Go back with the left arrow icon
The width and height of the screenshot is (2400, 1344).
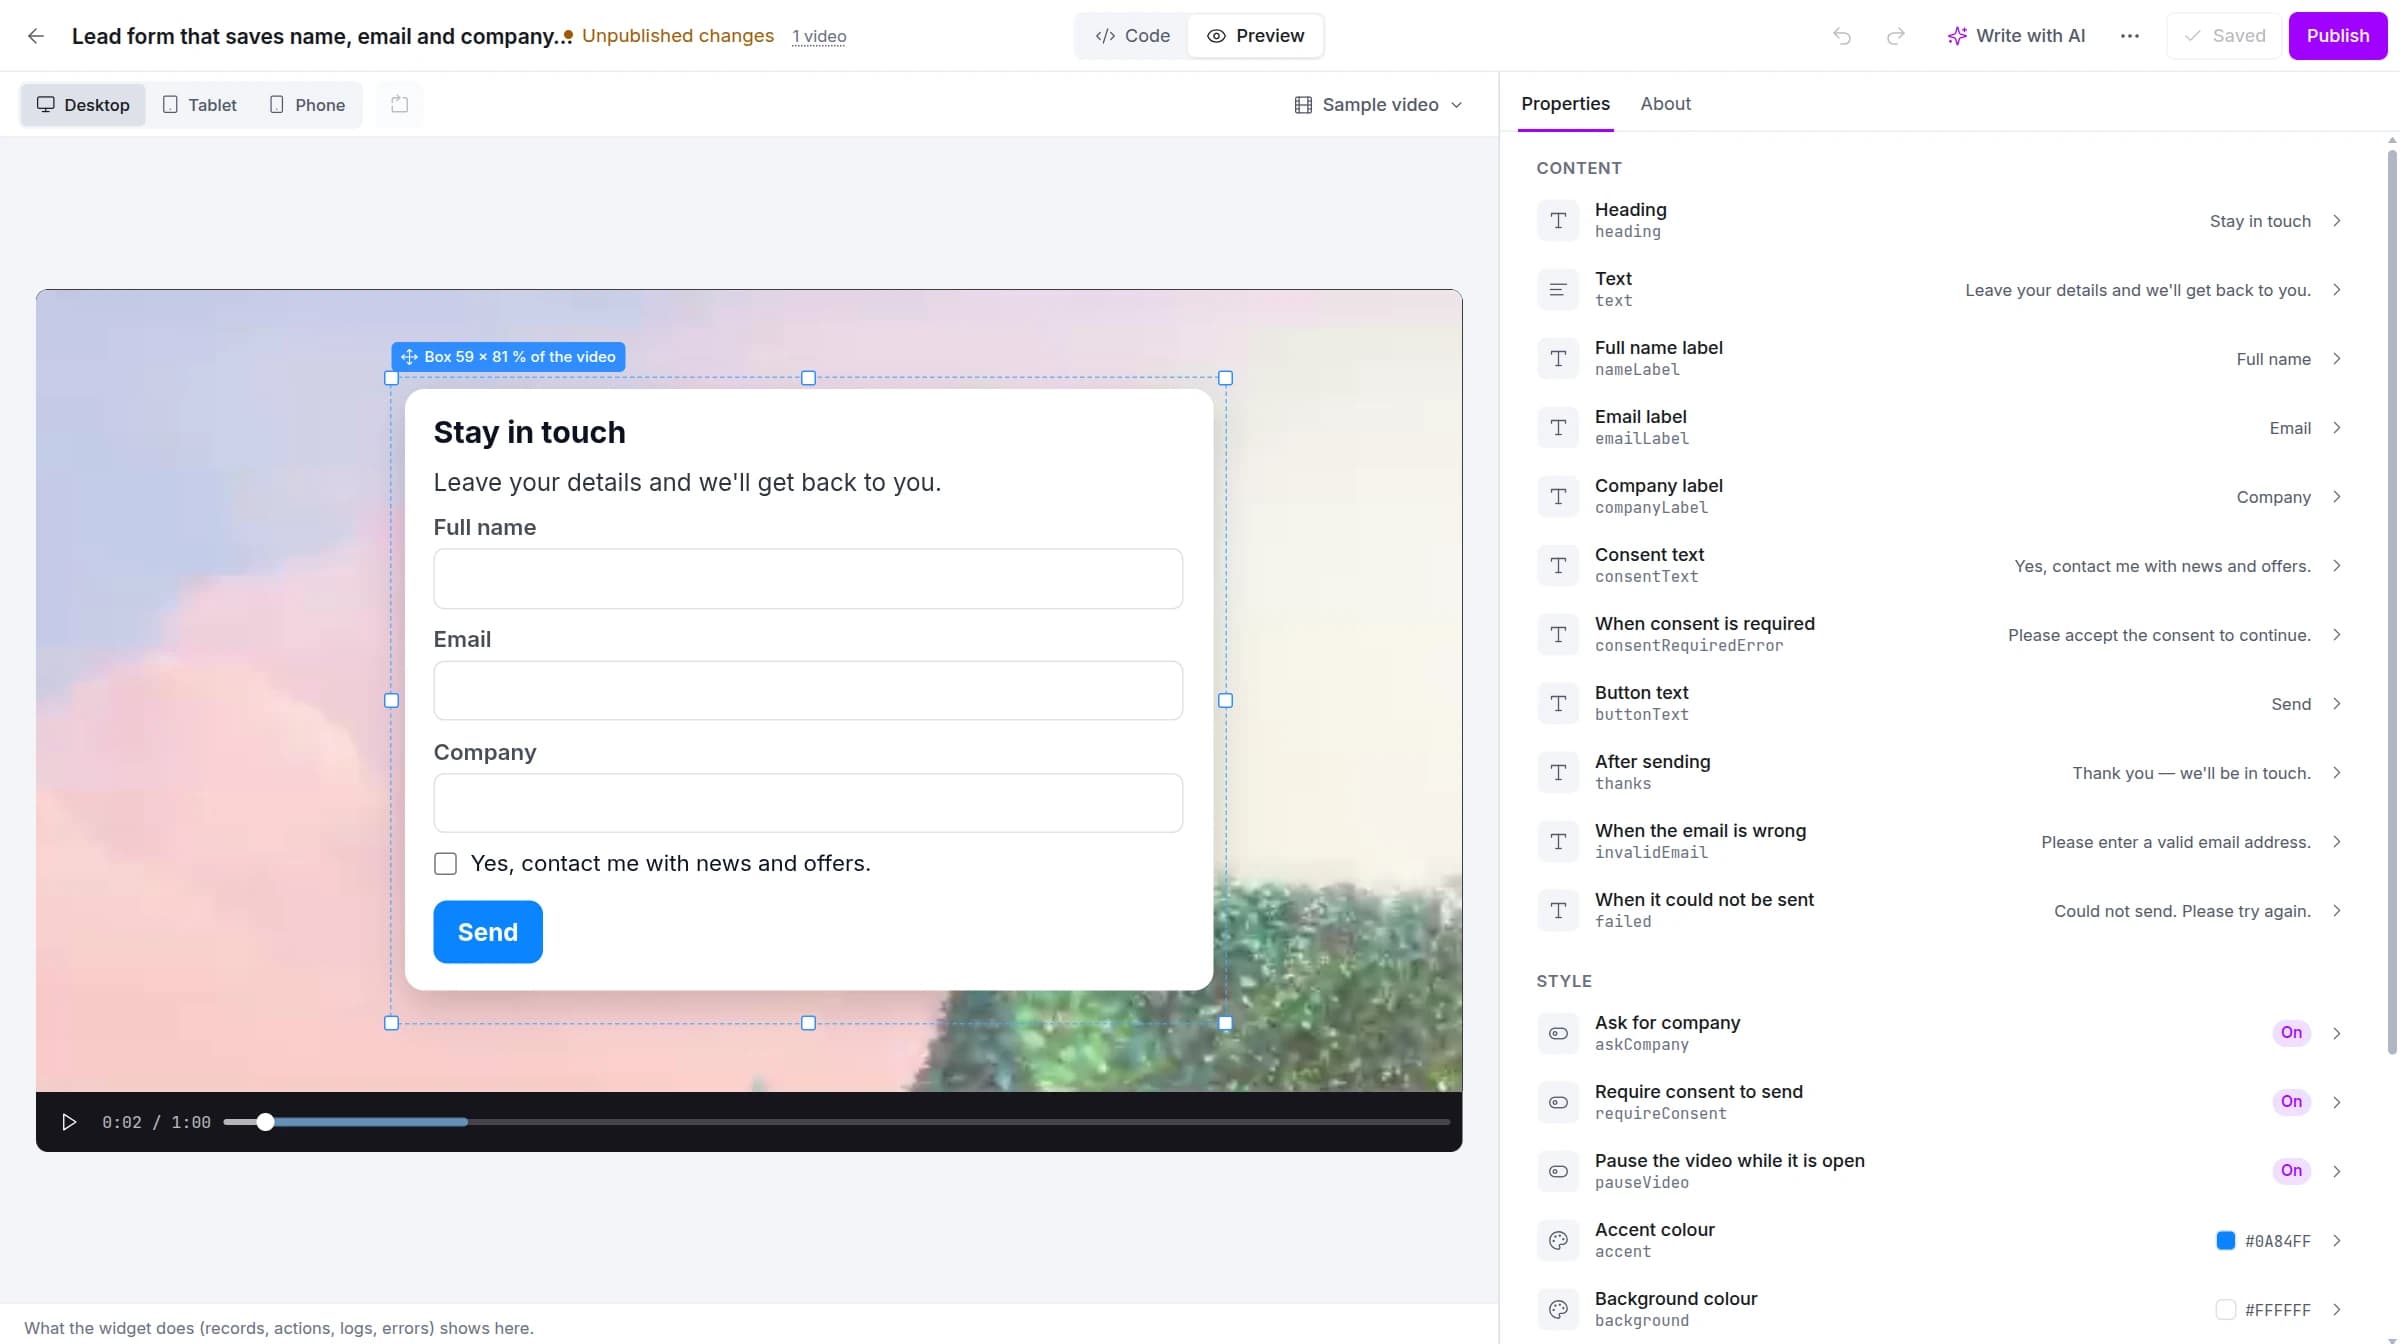[x=36, y=36]
